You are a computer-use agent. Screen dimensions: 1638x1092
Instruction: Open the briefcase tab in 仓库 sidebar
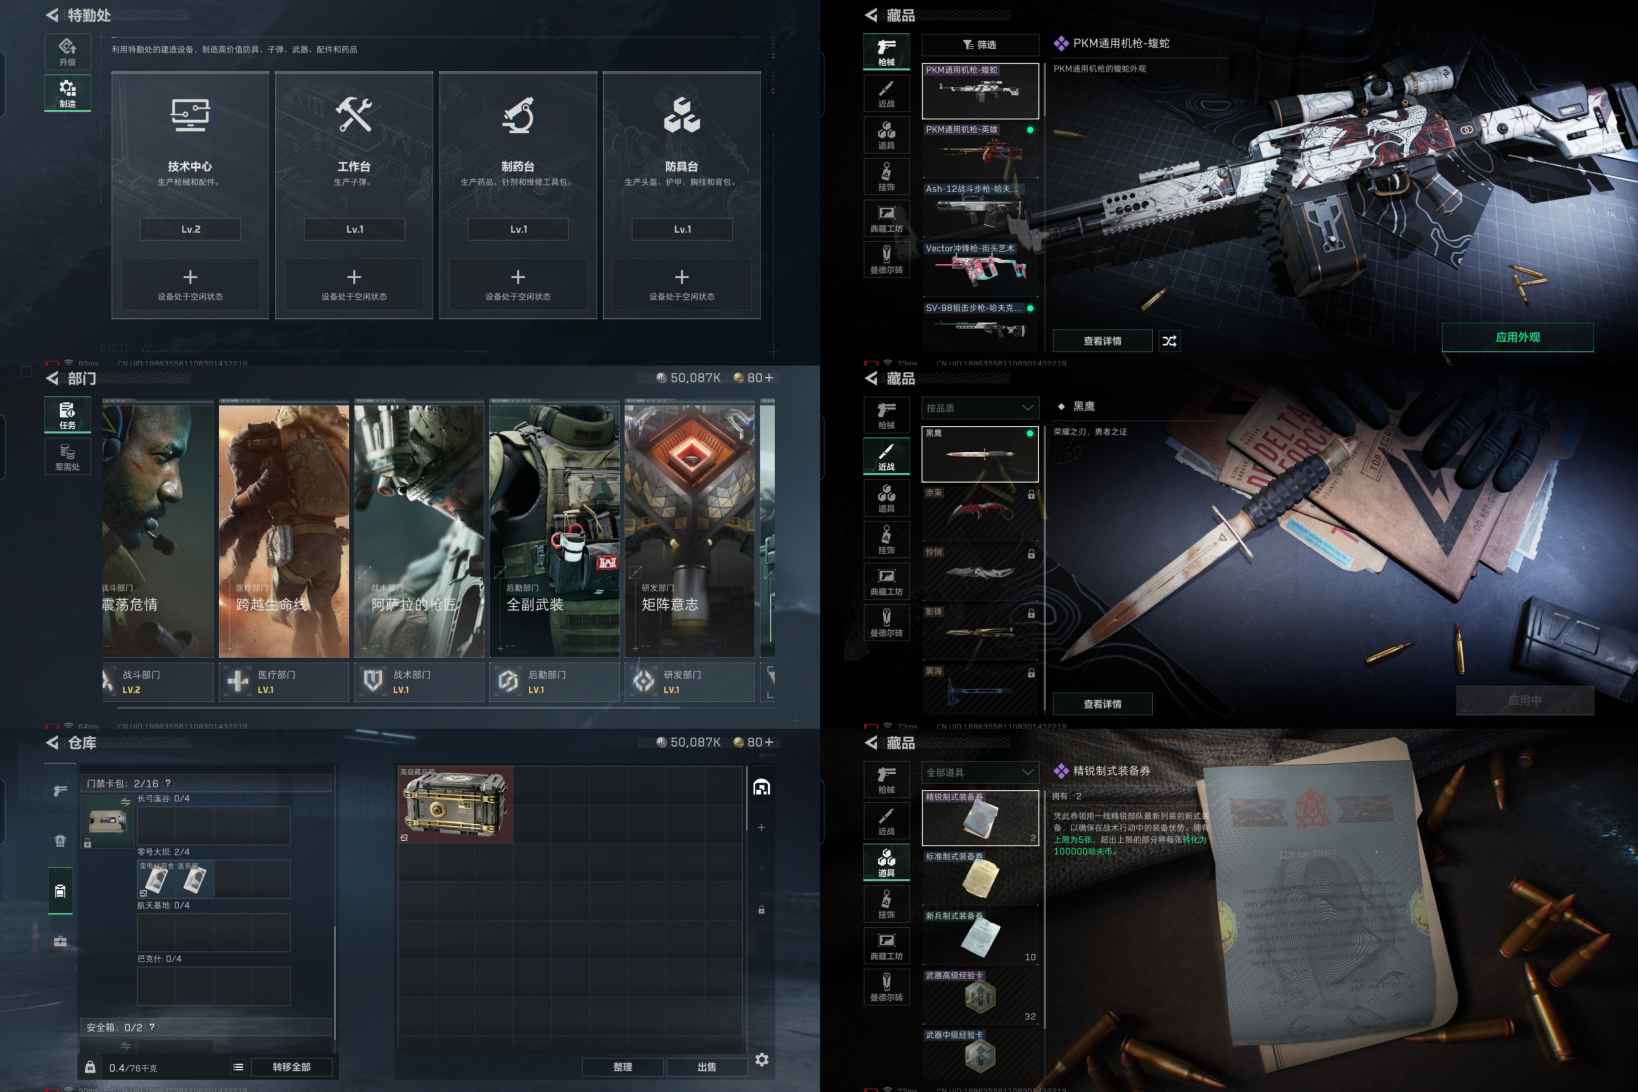point(60,941)
